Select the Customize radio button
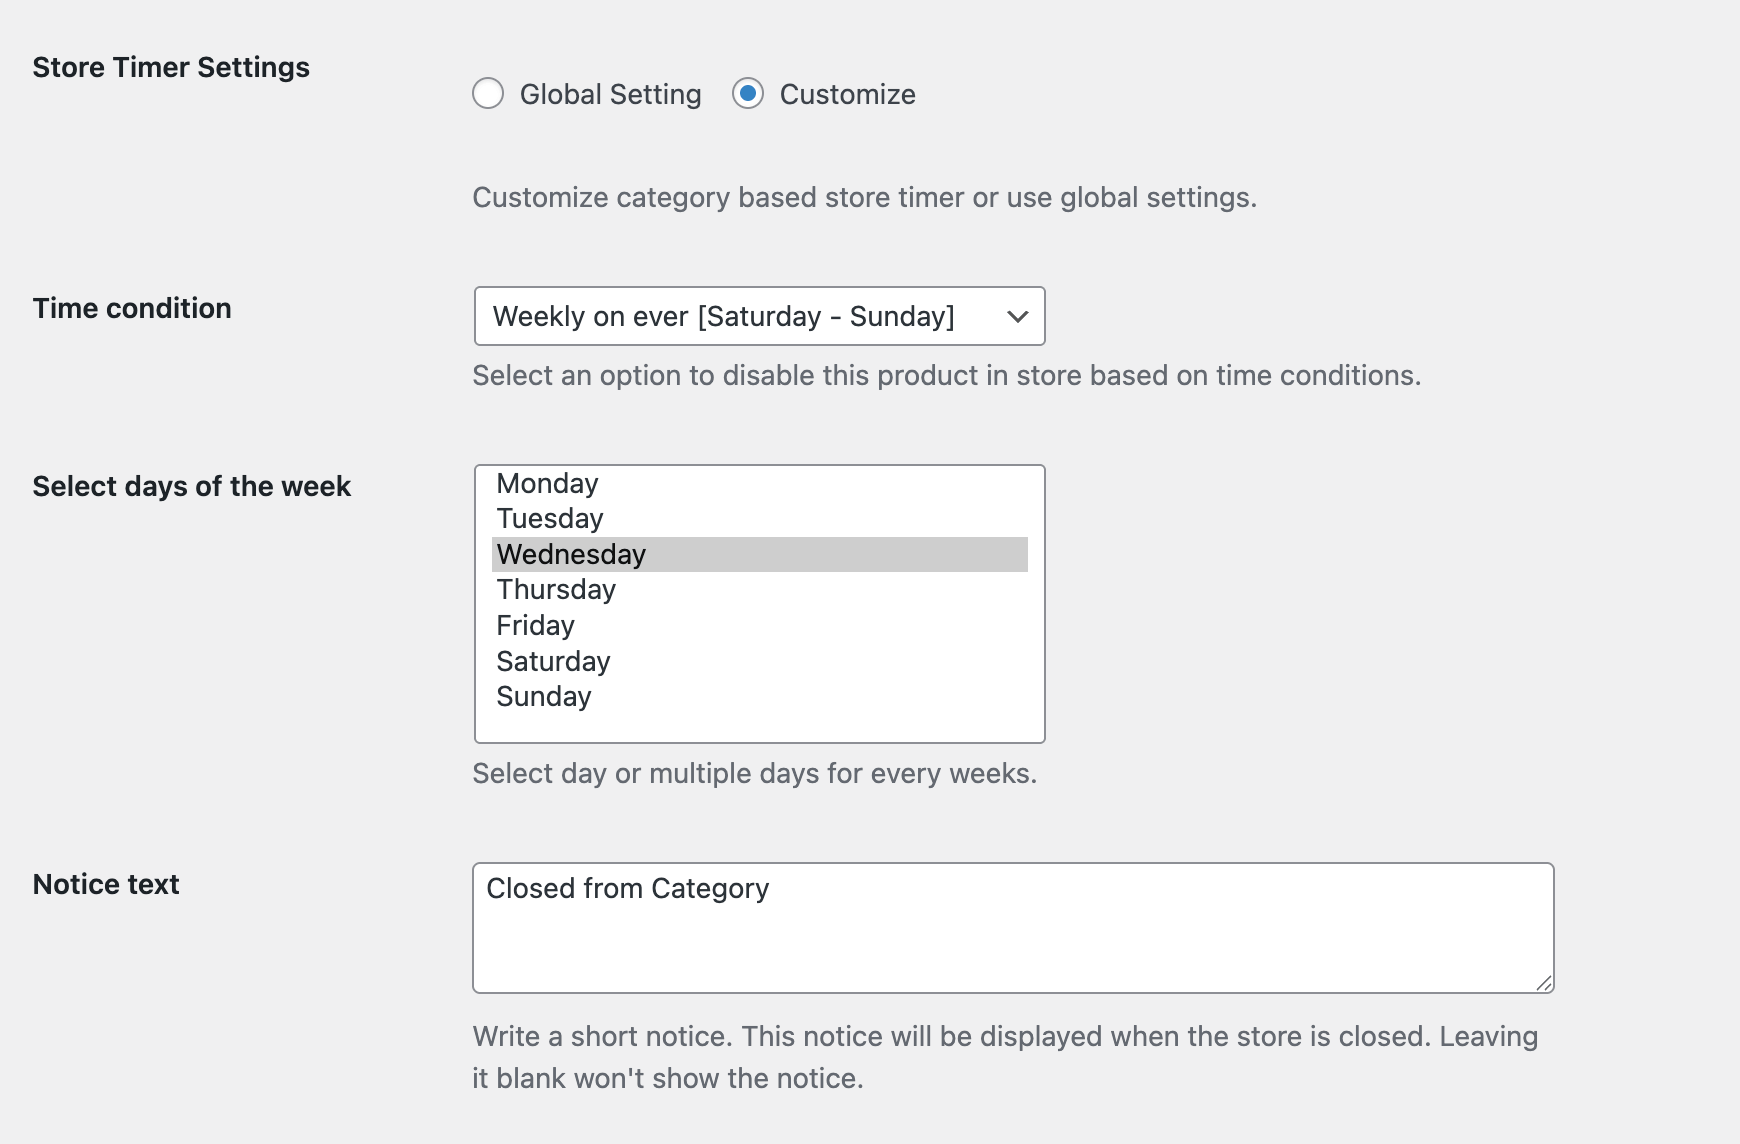 748,94
